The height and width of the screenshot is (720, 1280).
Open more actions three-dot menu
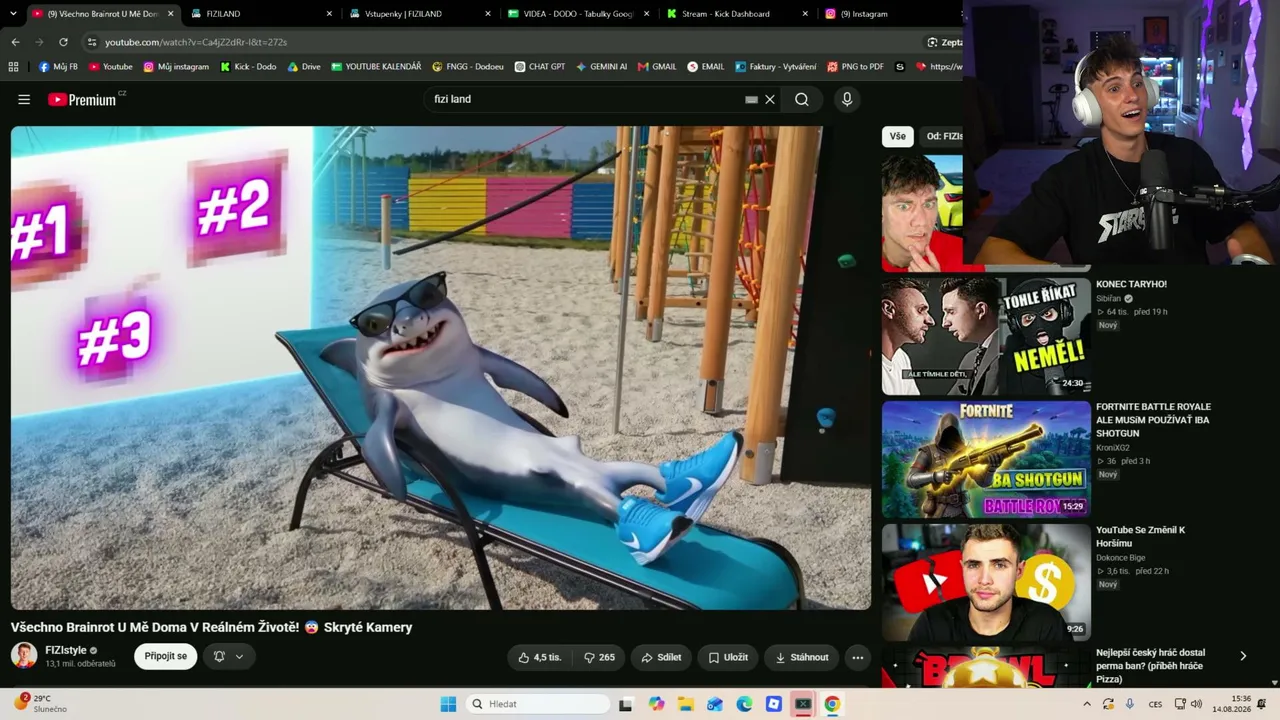[x=857, y=657]
